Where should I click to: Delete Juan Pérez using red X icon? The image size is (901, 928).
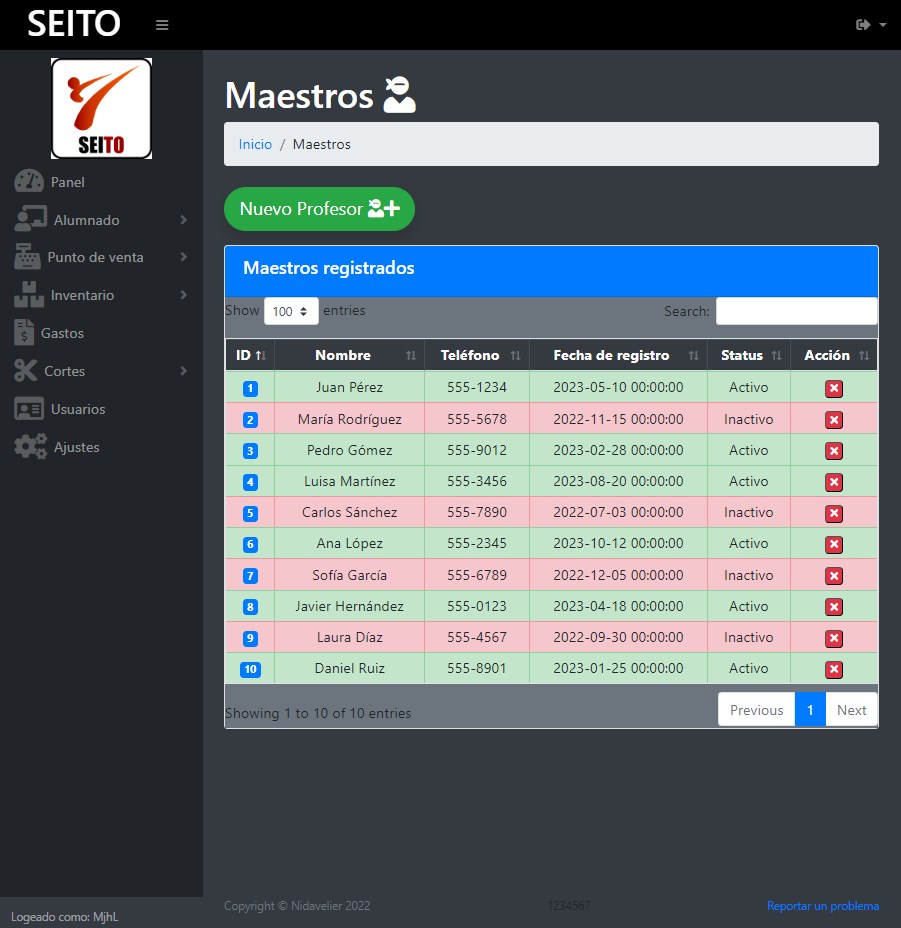(x=834, y=389)
